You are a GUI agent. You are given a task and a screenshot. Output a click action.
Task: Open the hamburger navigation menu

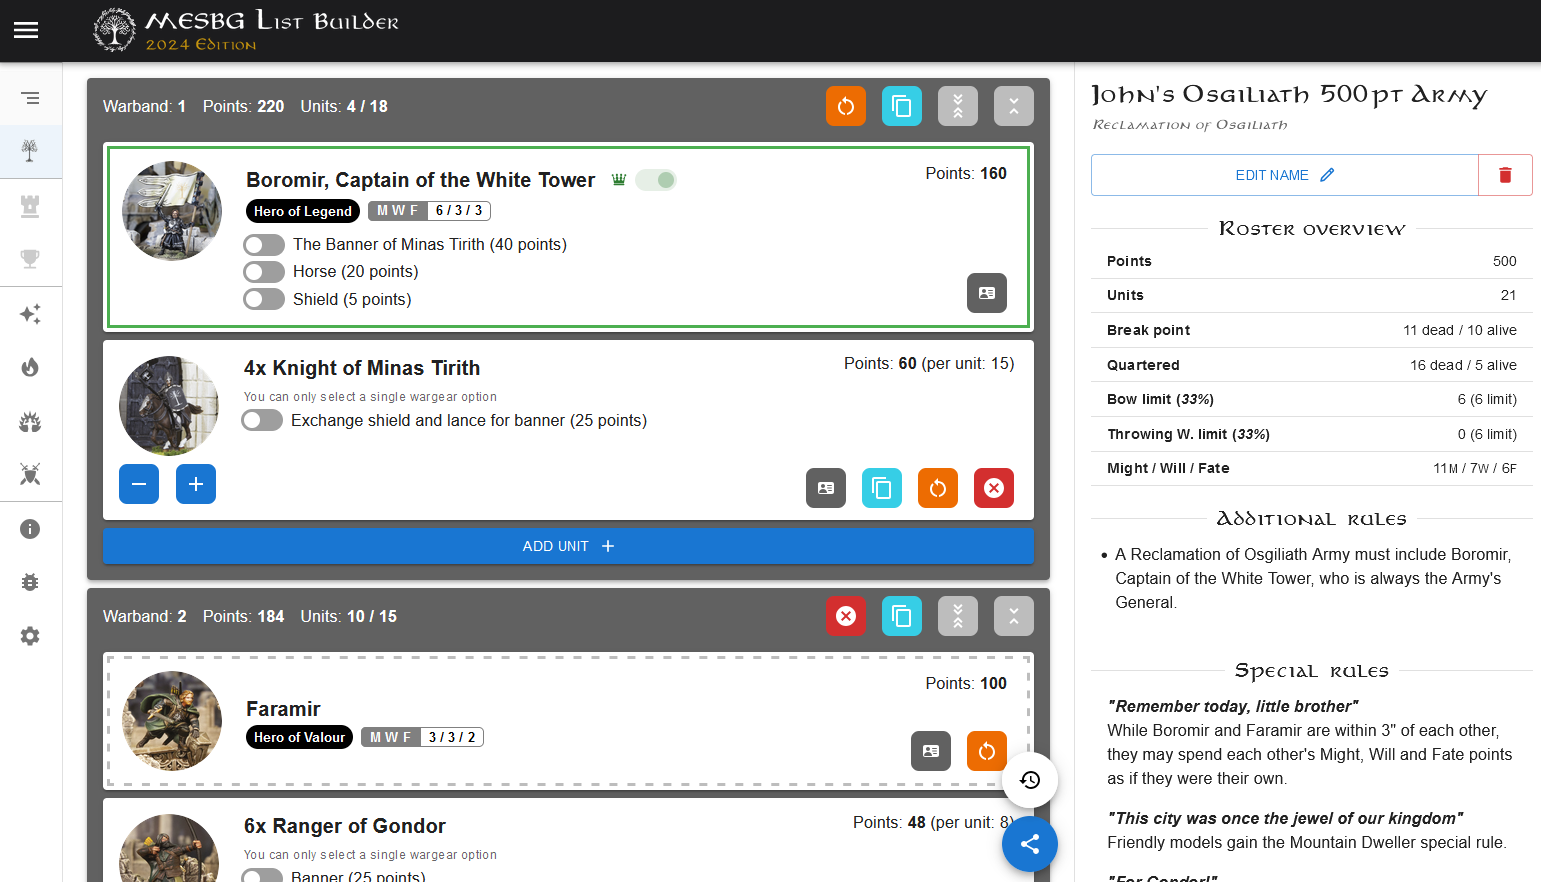[x=25, y=29]
